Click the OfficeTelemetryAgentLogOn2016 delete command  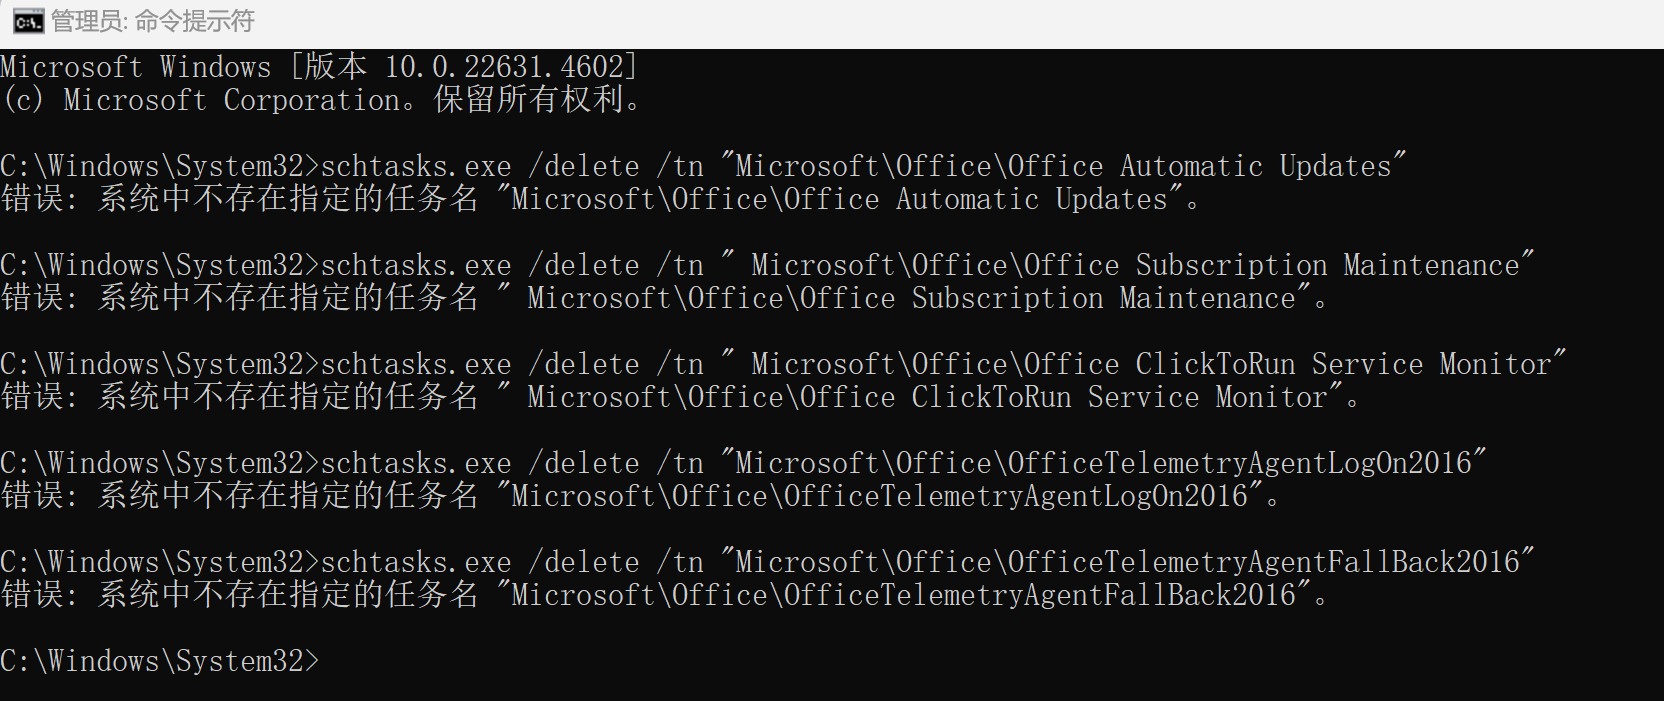point(743,463)
